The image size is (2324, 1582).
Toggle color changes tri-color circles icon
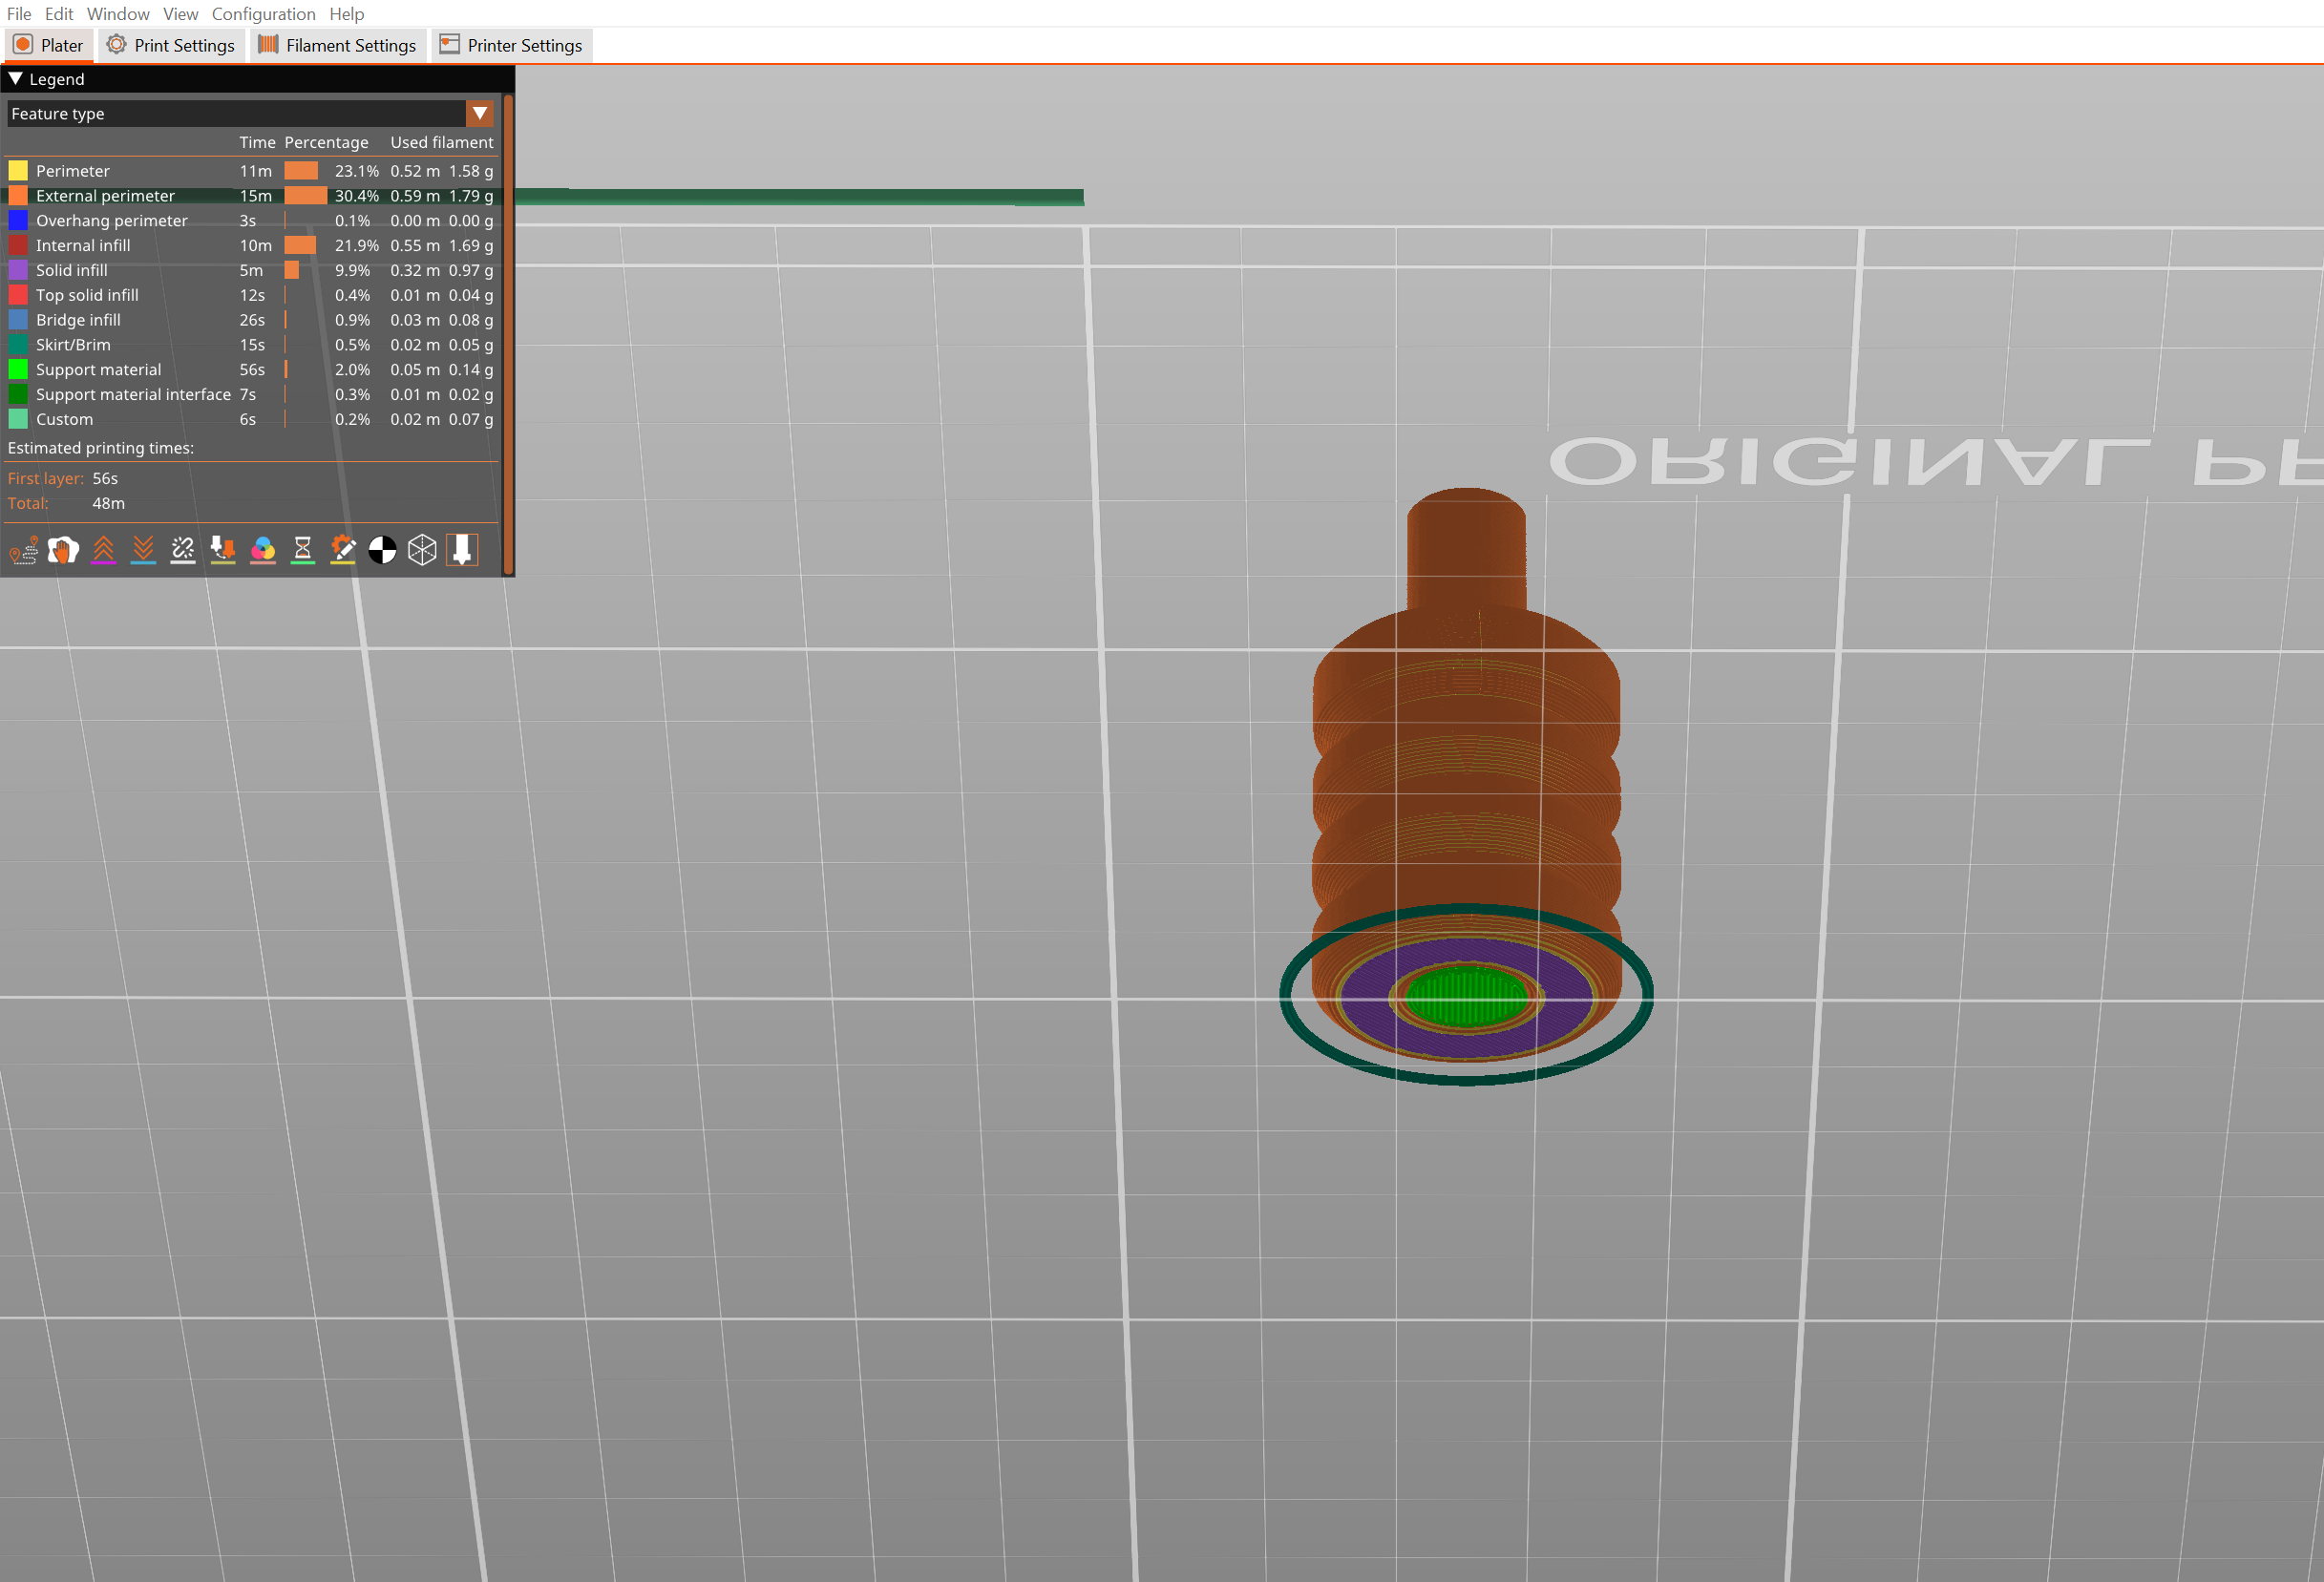pyautogui.click(x=263, y=550)
